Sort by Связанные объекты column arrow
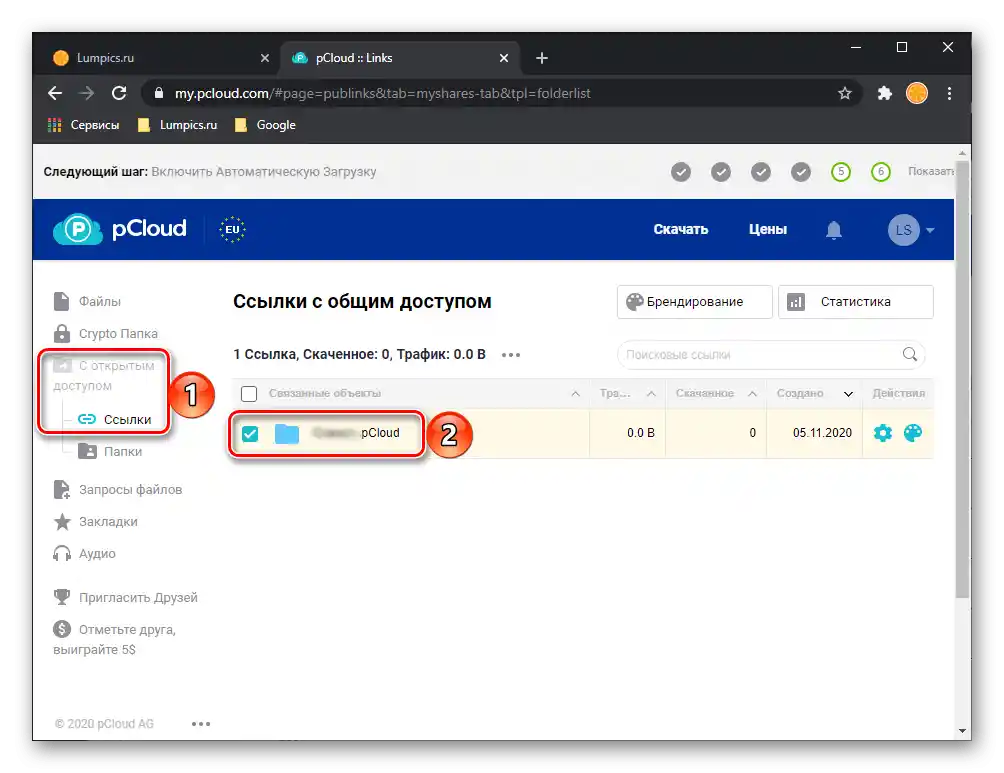This screenshot has height=773, width=1004. (x=575, y=393)
